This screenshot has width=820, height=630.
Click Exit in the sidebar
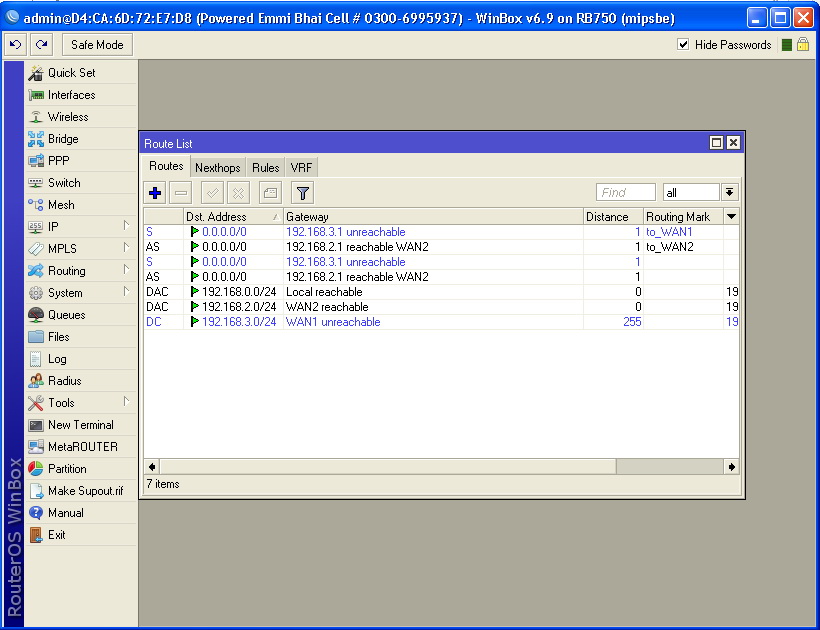point(81,534)
